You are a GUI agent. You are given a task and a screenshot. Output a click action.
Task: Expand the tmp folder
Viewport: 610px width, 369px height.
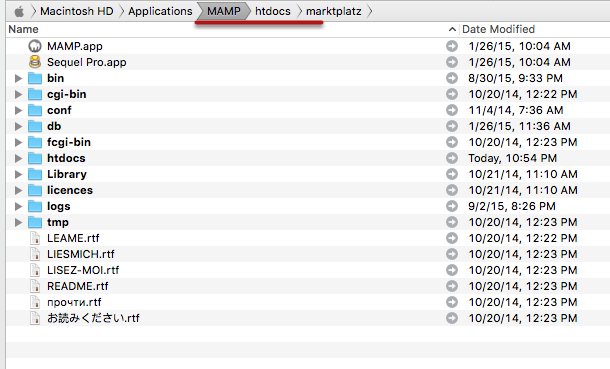[18, 222]
